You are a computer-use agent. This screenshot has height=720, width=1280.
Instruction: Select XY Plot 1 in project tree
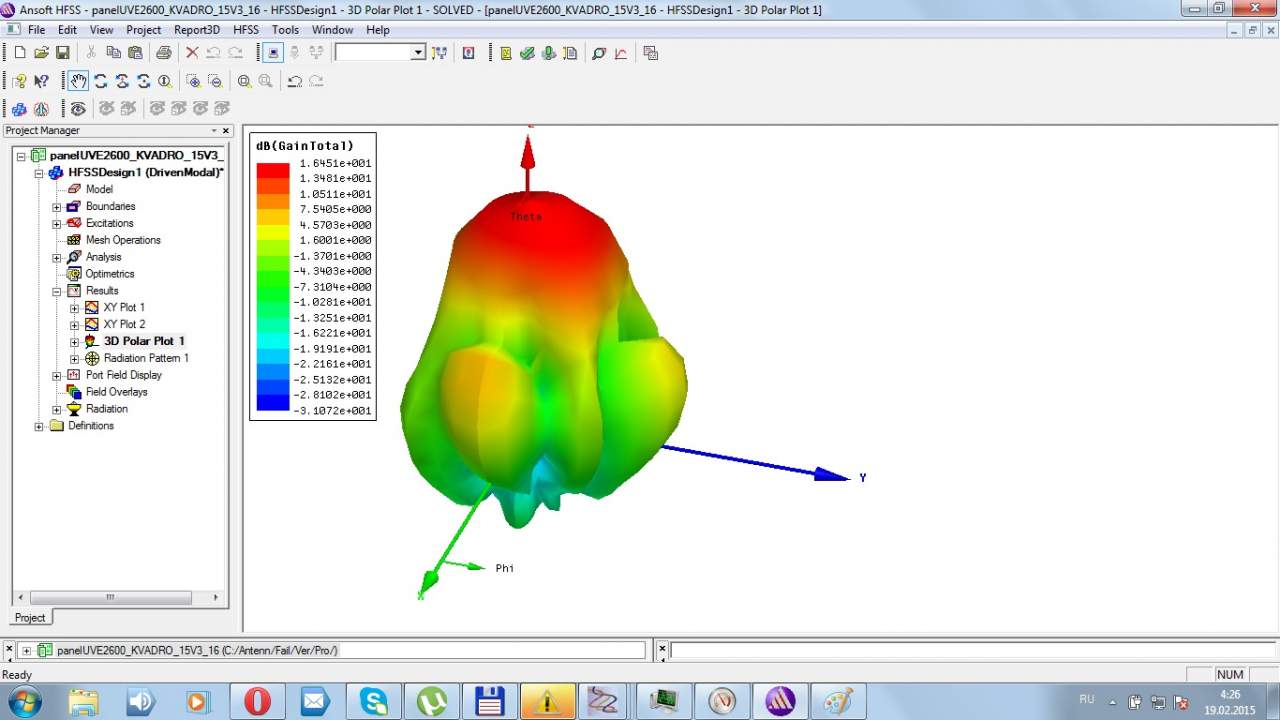point(124,307)
